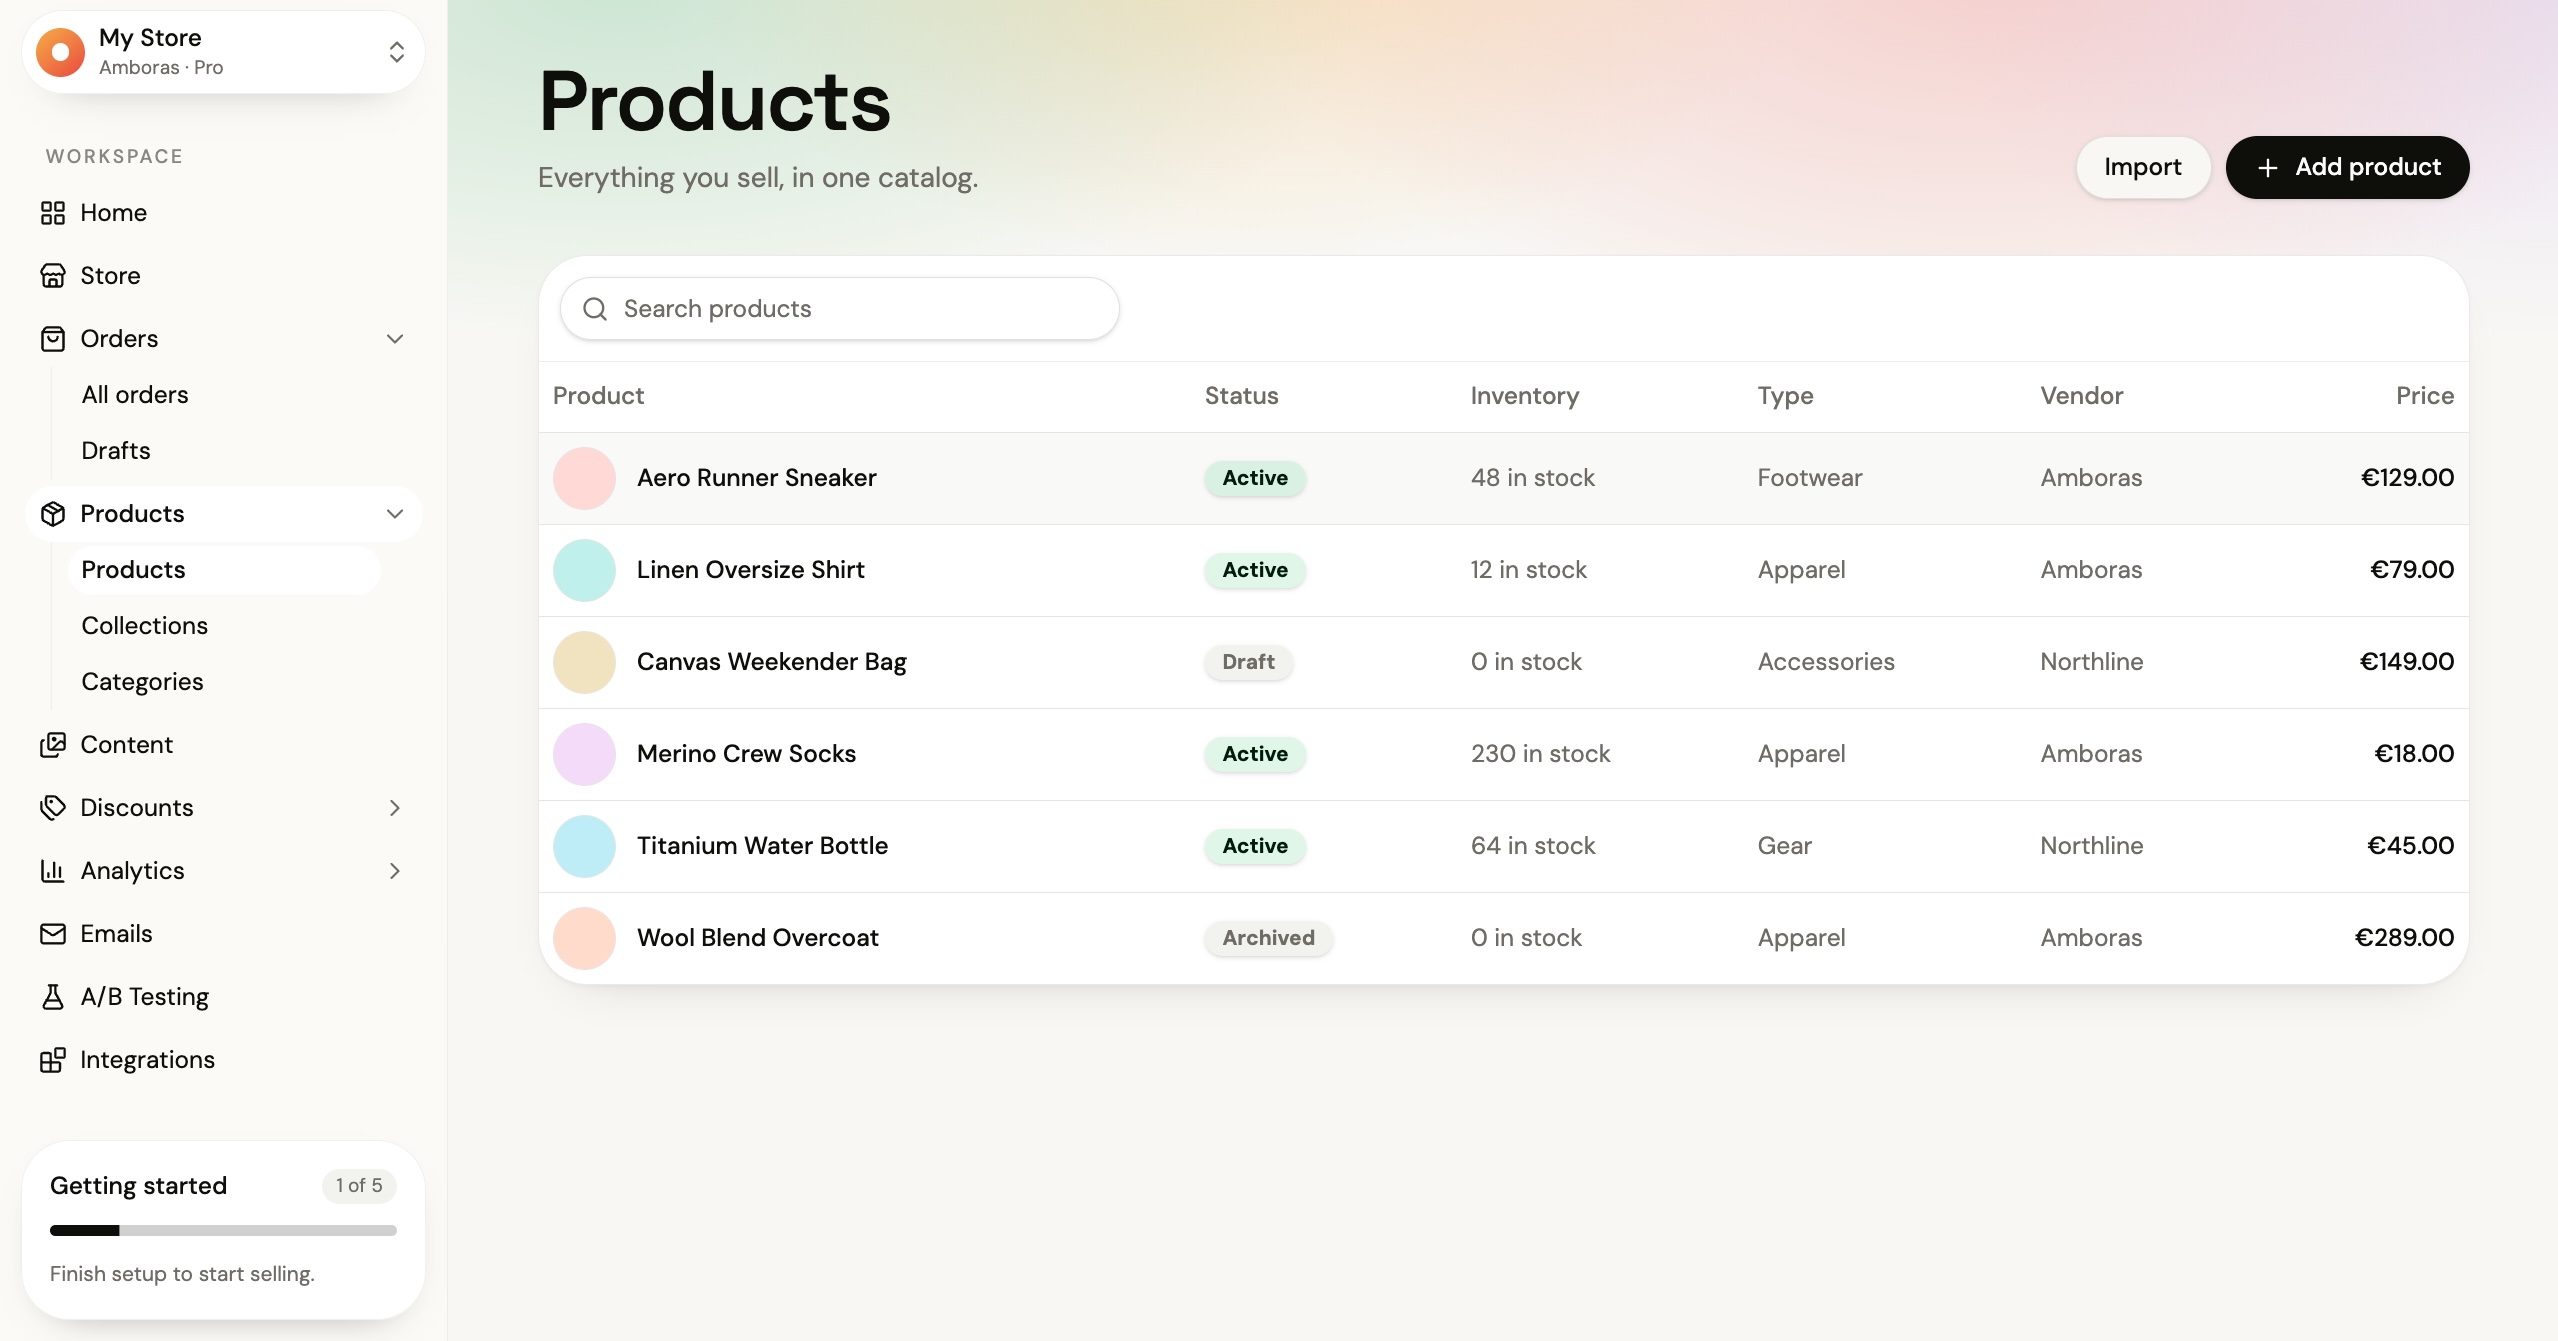The height and width of the screenshot is (1341, 2558).
Task: Click the €289.00 price cell
Action: point(2405,938)
